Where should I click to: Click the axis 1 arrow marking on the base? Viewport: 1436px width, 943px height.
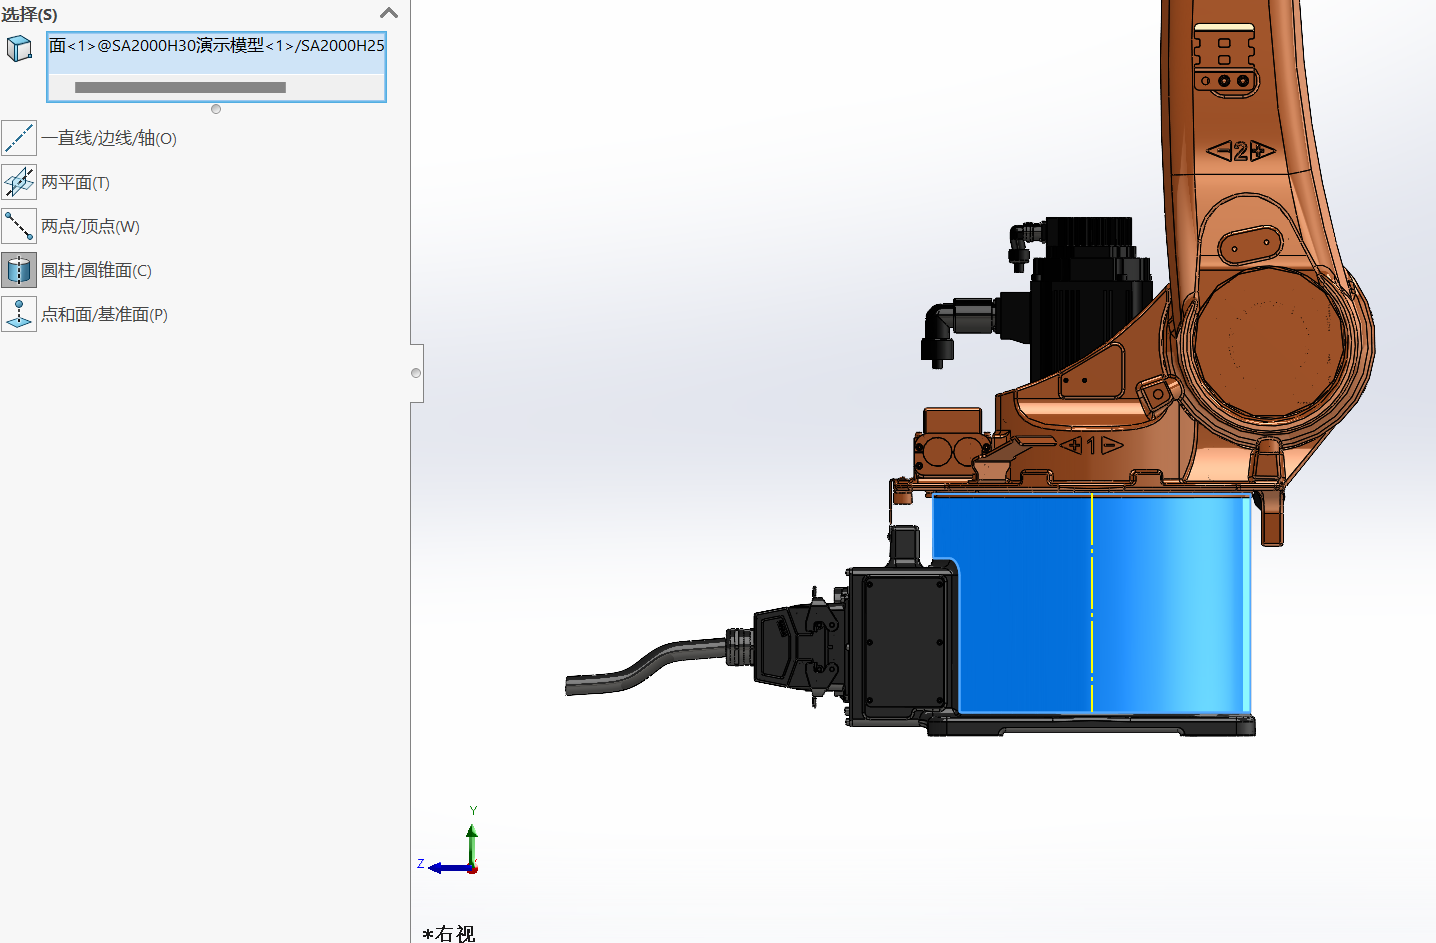[1091, 445]
